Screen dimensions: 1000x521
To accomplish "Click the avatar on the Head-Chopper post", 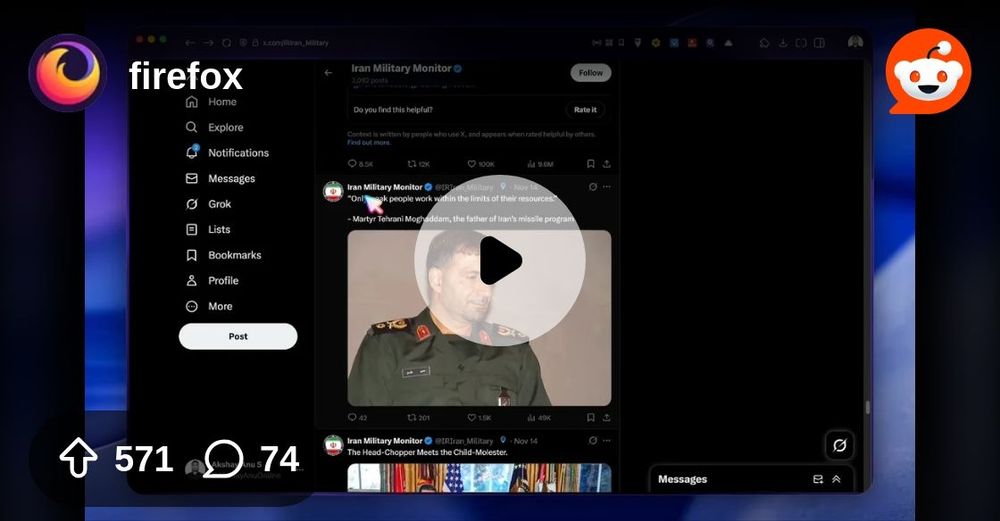I will pos(334,445).
